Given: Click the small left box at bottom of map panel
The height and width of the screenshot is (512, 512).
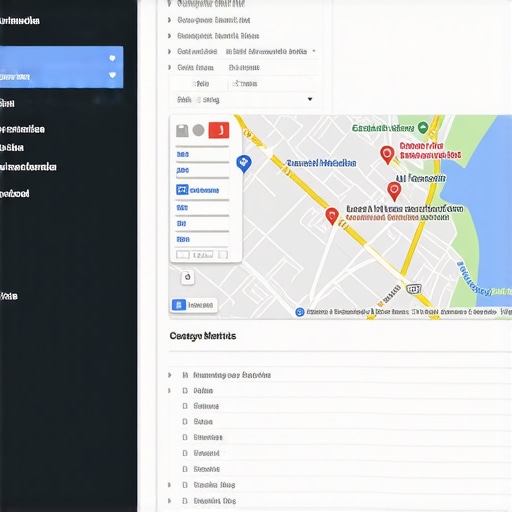Looking at the screenshot, I should click(x=183, y=255).
